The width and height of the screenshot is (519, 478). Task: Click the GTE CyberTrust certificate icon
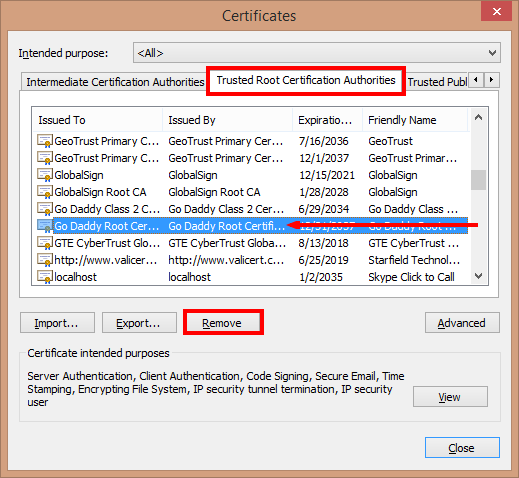coord(45,243)
